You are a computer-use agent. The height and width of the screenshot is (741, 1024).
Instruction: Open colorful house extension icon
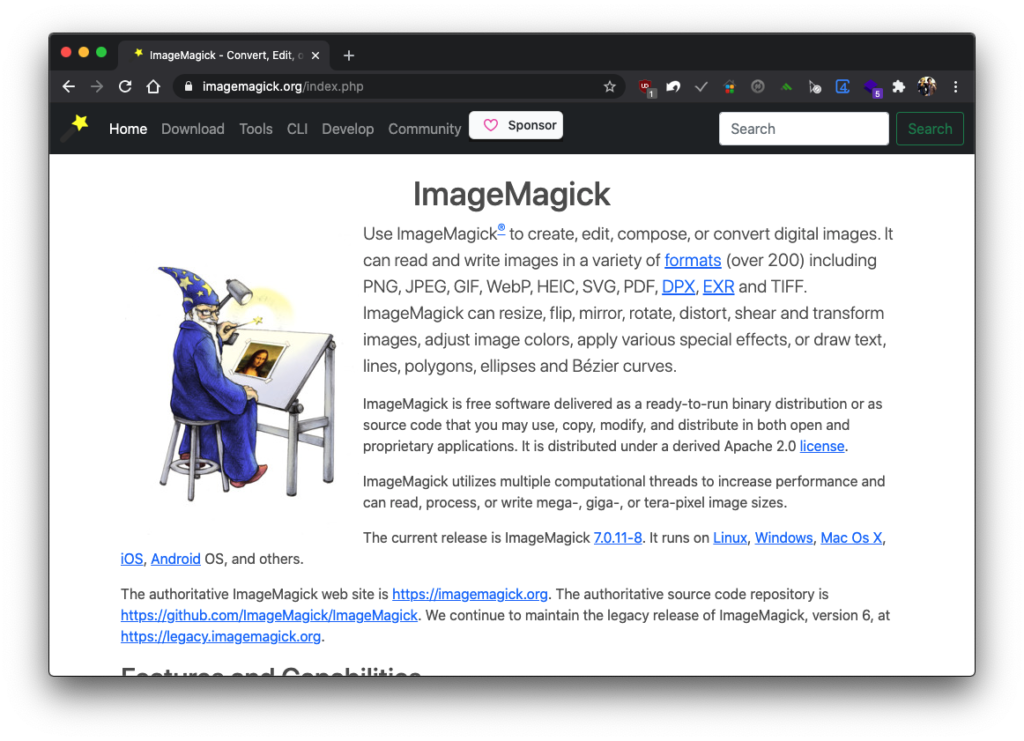tap(729, 87)
